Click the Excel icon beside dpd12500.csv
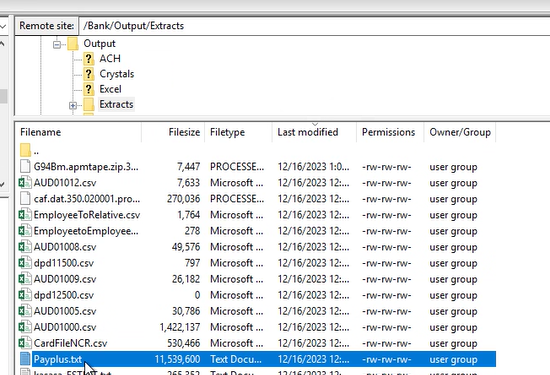The width and height of the screenshot is (550, 375). [25, 295]
